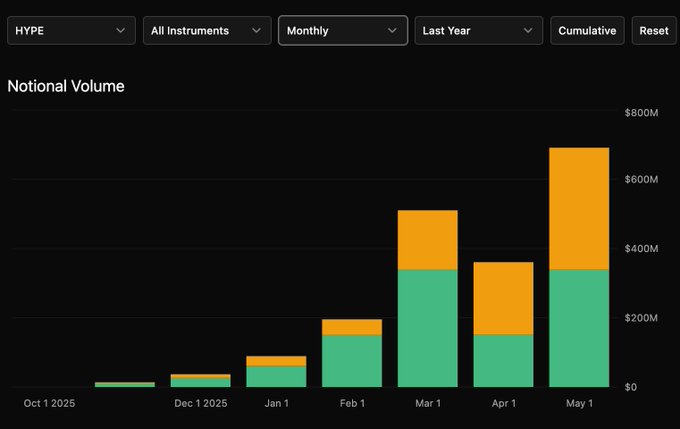The height and width of the screenshot is (429, 680).
Task: Click the green segment of the Apr bar
Action: [503, 361]
